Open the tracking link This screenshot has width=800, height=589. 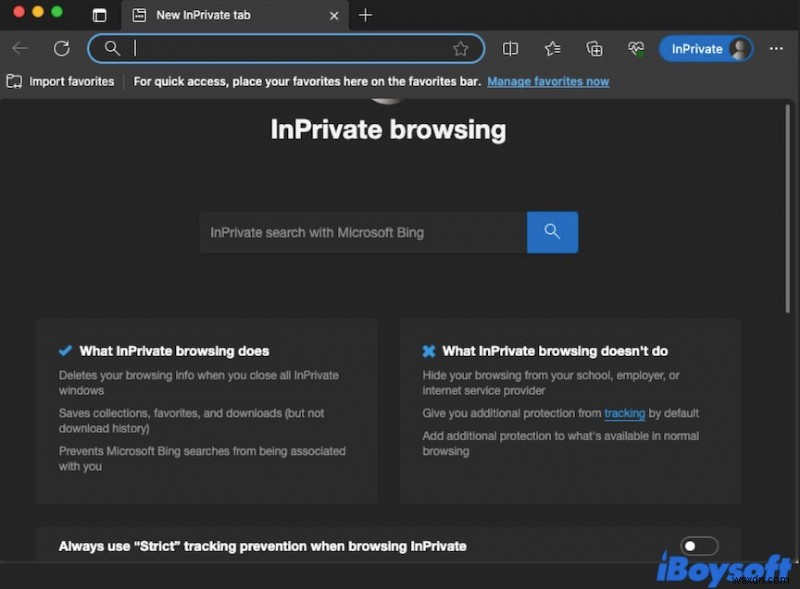tap(624, 413)
